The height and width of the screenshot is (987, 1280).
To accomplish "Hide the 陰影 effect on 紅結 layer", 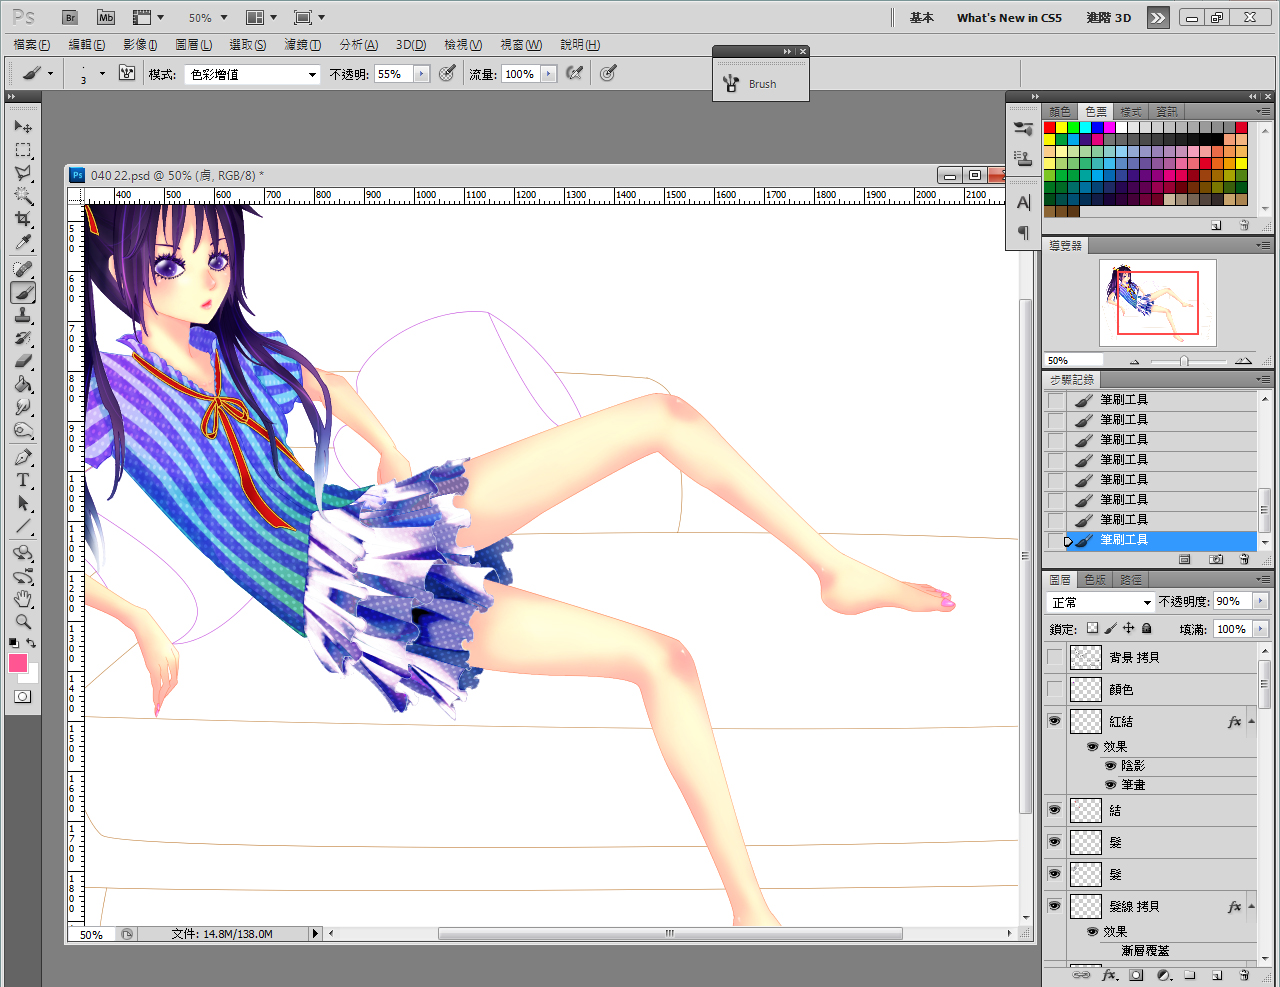I will (1110, 765).
